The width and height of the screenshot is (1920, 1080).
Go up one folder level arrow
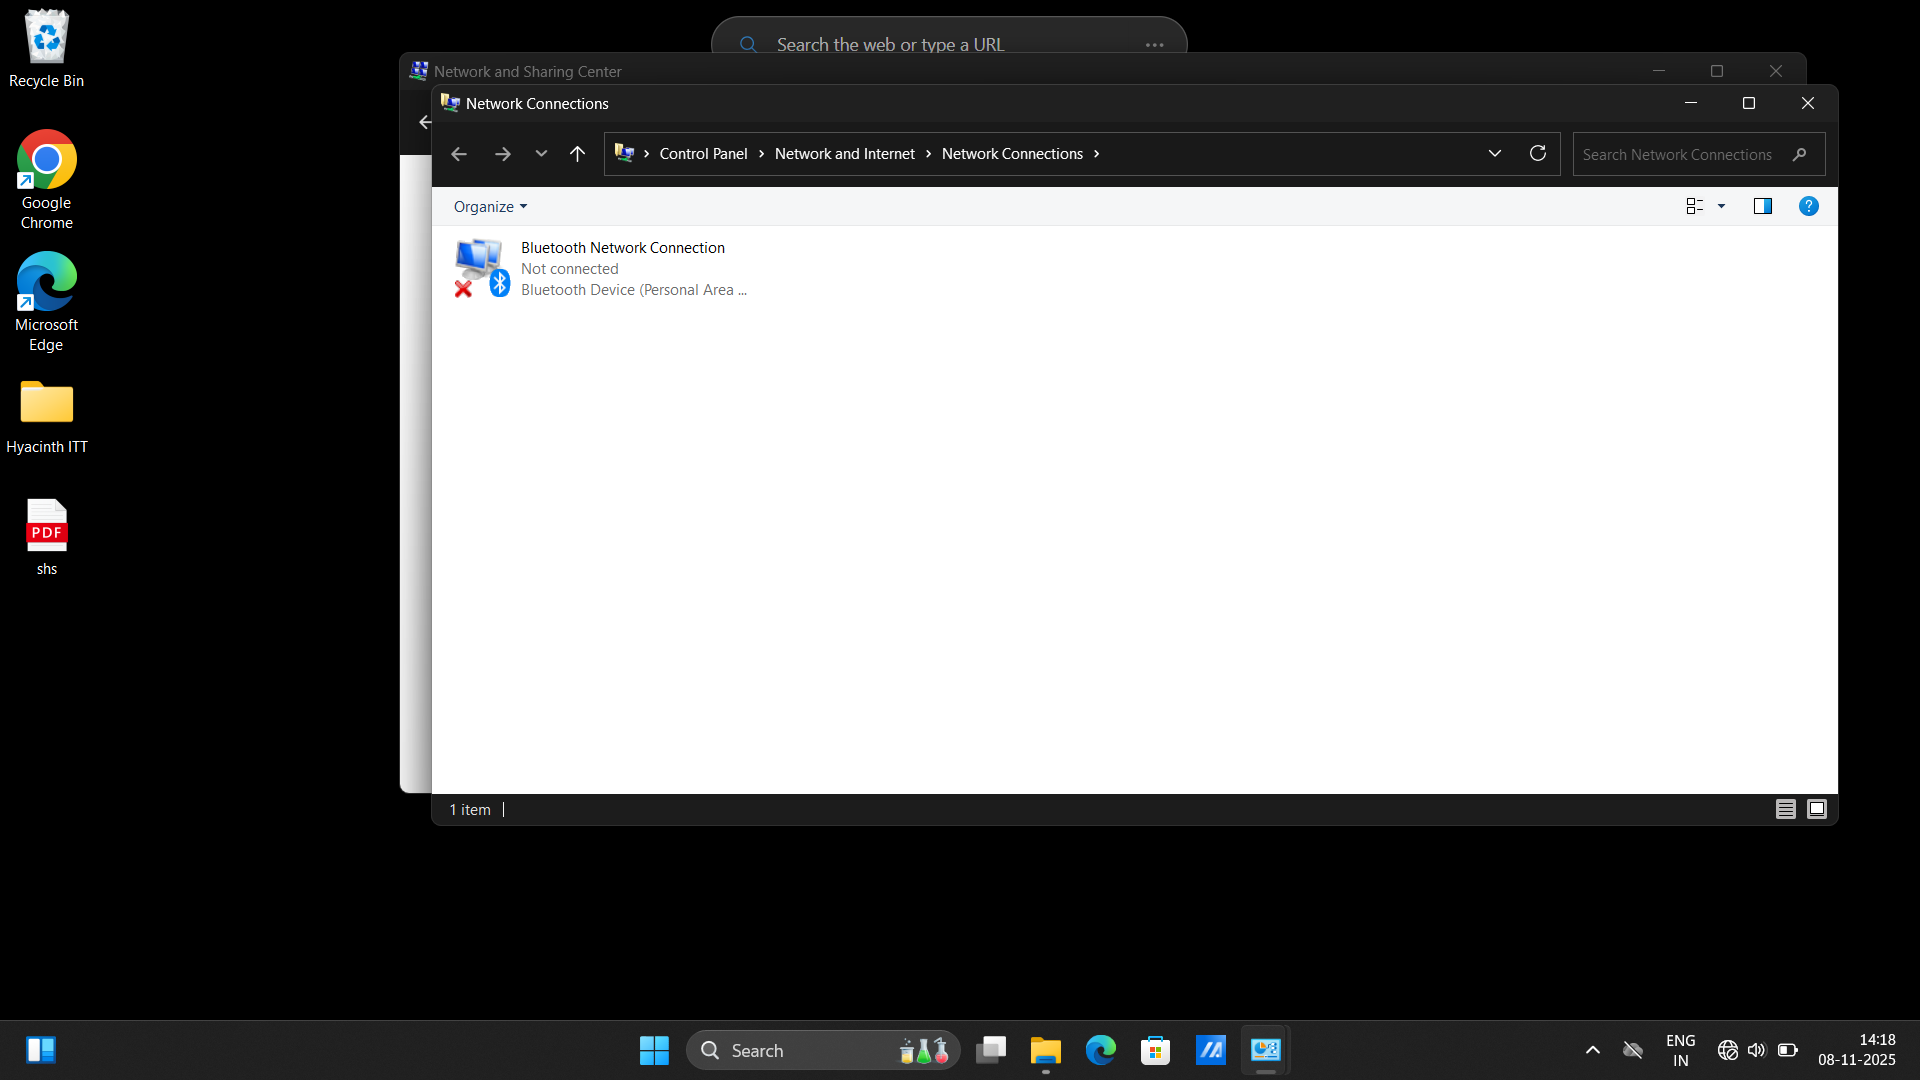point(577,153)
